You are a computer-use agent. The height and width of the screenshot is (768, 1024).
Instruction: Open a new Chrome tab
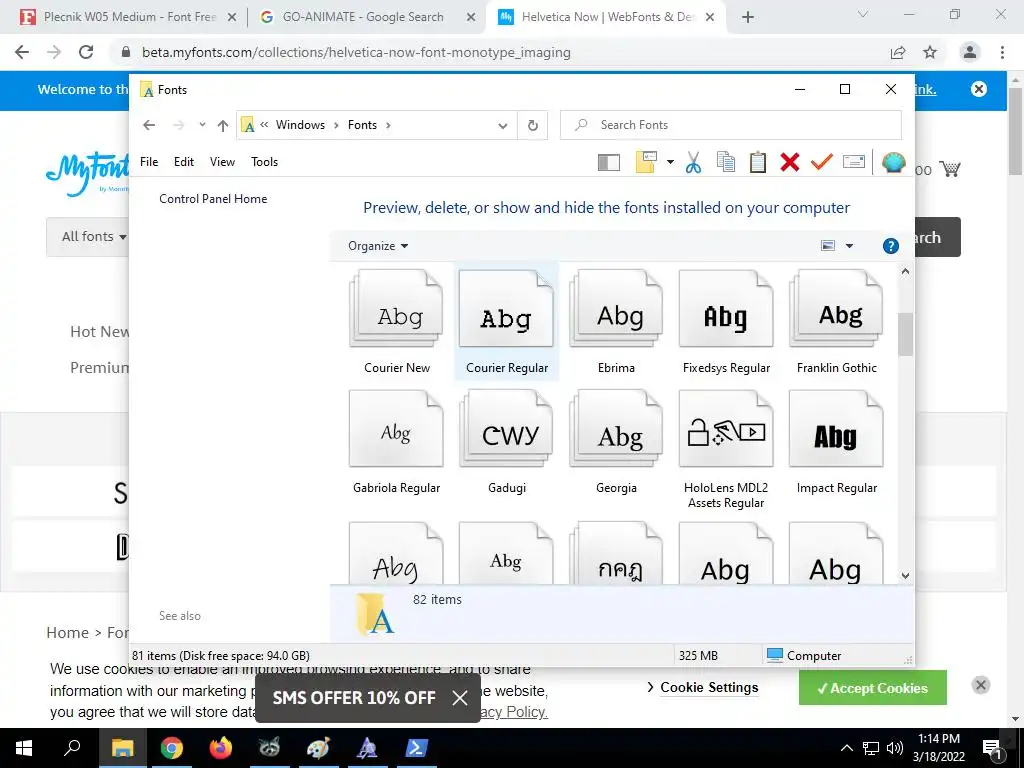(x=748, y=17)
